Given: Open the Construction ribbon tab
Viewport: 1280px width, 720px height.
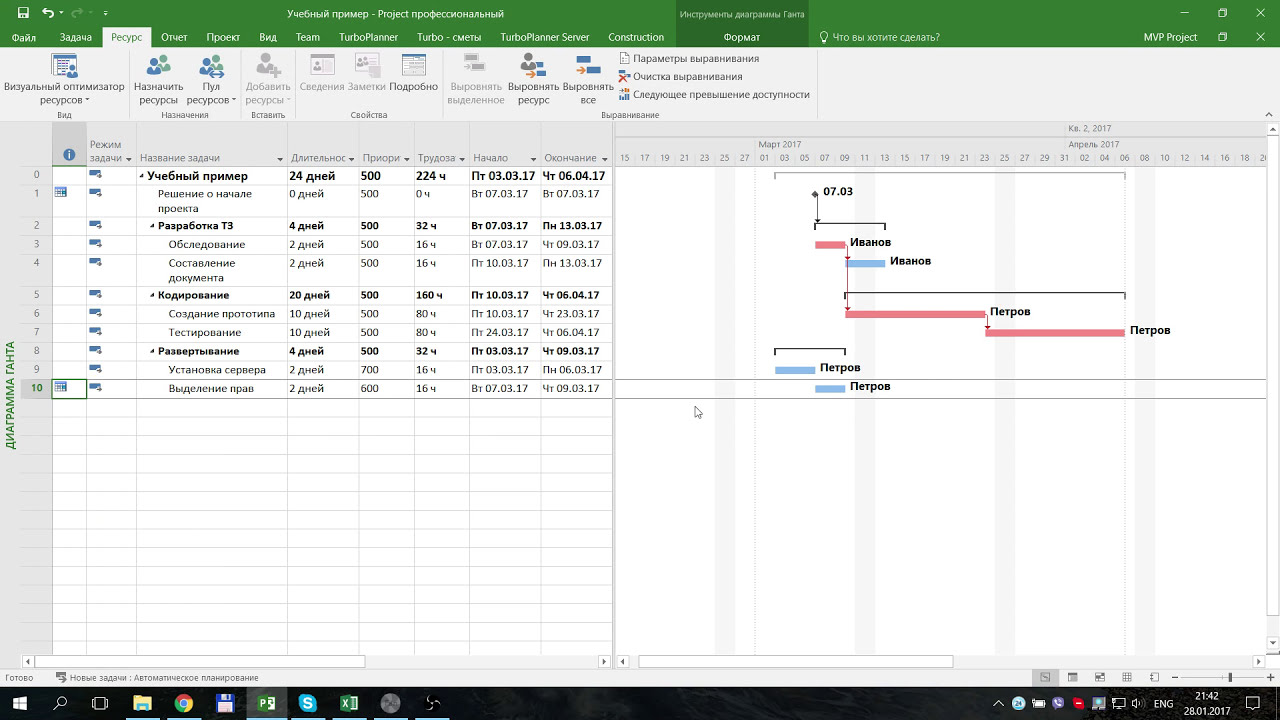Looking at the screenshot, I should point(636,37).
